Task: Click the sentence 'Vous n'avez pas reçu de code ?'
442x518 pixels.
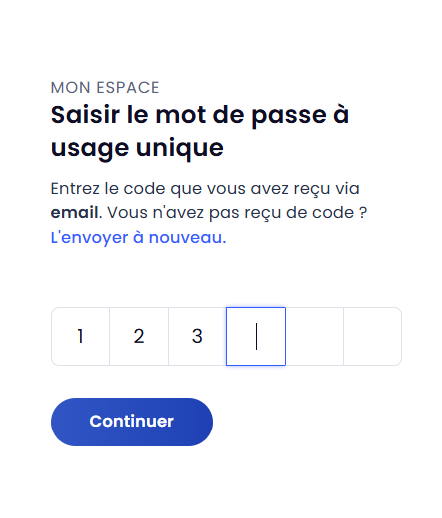Action: [x=237, y=213]
